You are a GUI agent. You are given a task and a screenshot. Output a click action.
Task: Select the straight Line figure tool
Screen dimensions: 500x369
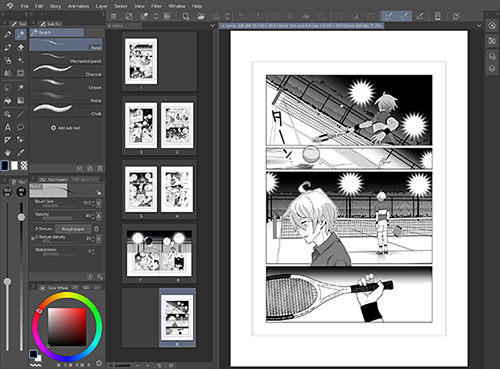pyautogui.click(x=20, y=114)
